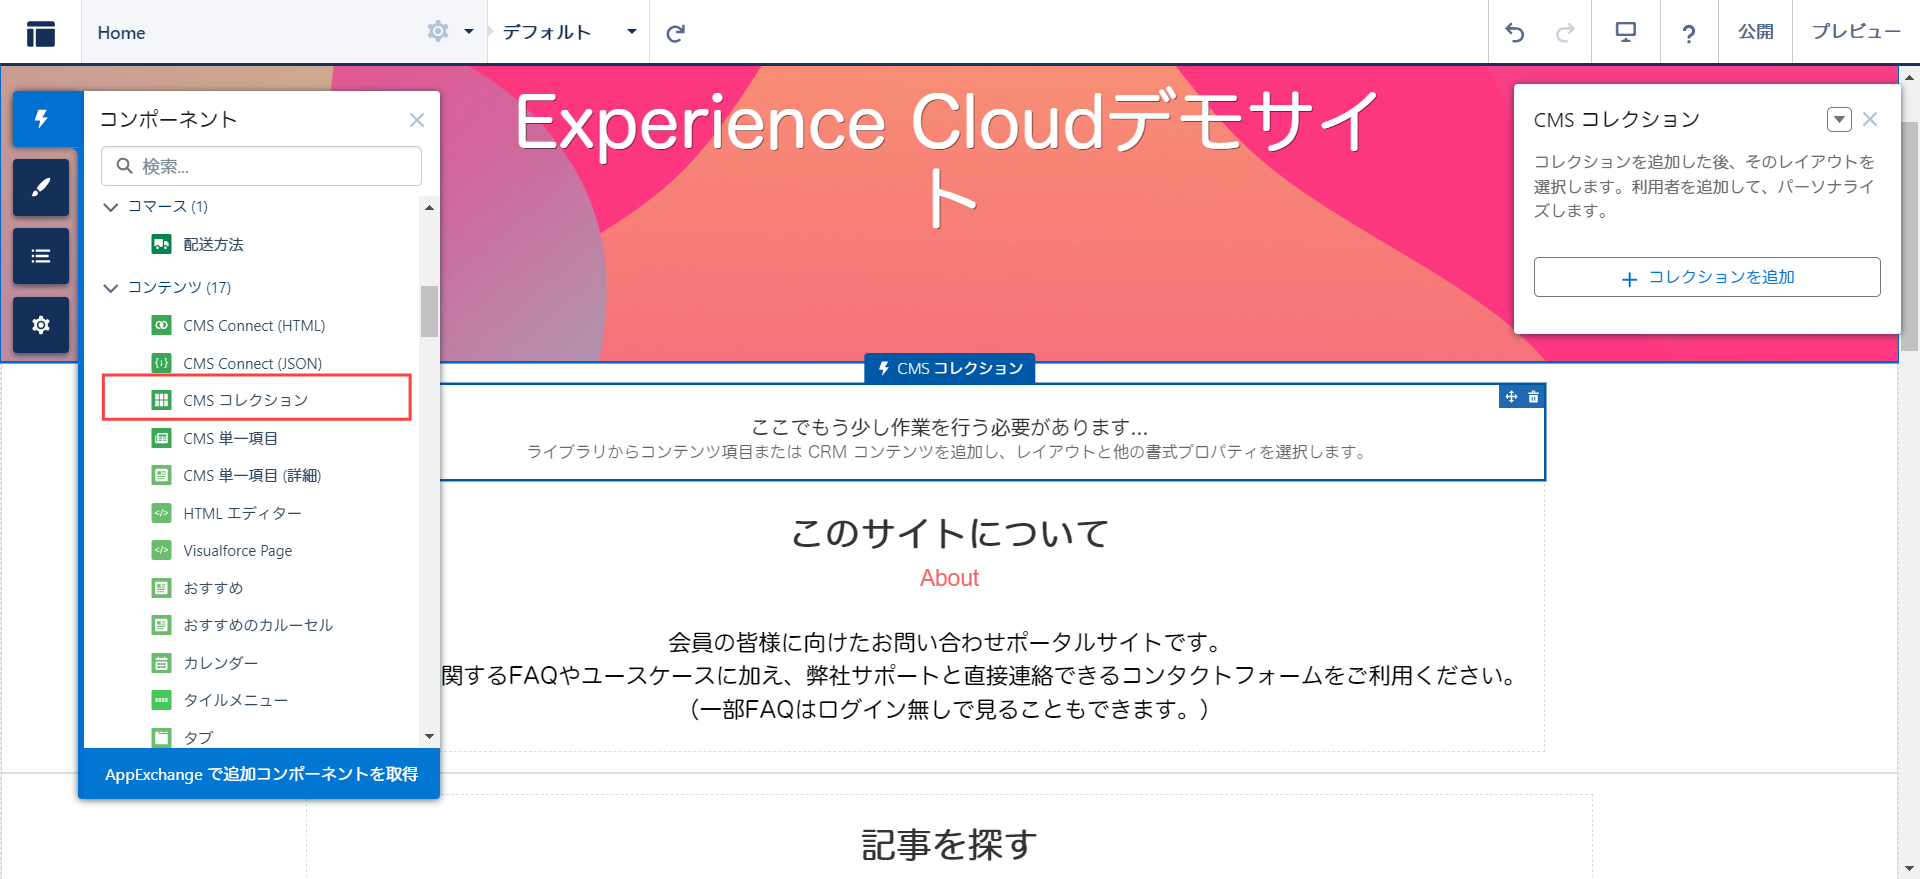1920x879 pixels.
Task: Open the CMS コレクション property panel dropdown
Action: pos(1839,120)
